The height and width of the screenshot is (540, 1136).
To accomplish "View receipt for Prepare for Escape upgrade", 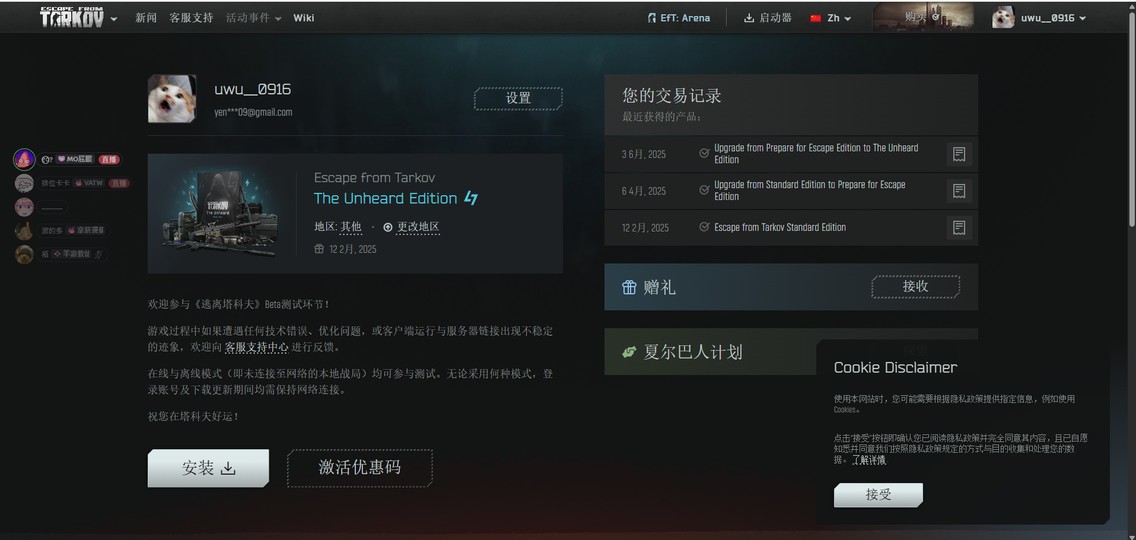I will pos(958,191).
